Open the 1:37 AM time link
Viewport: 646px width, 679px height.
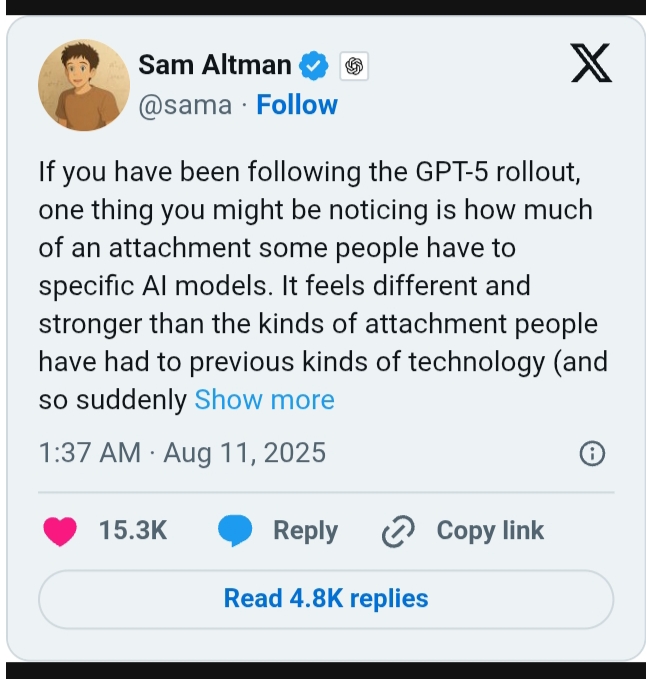click(x=89, y=453)
